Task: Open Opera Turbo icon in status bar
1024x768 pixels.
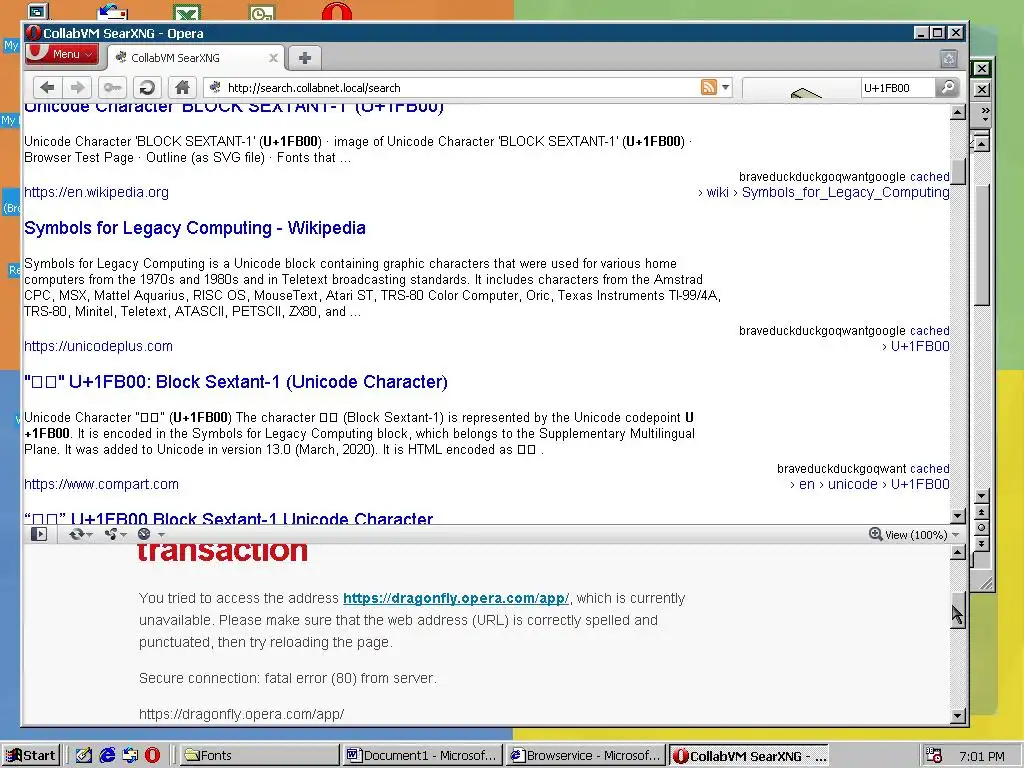Action: [x=144, y=534]
